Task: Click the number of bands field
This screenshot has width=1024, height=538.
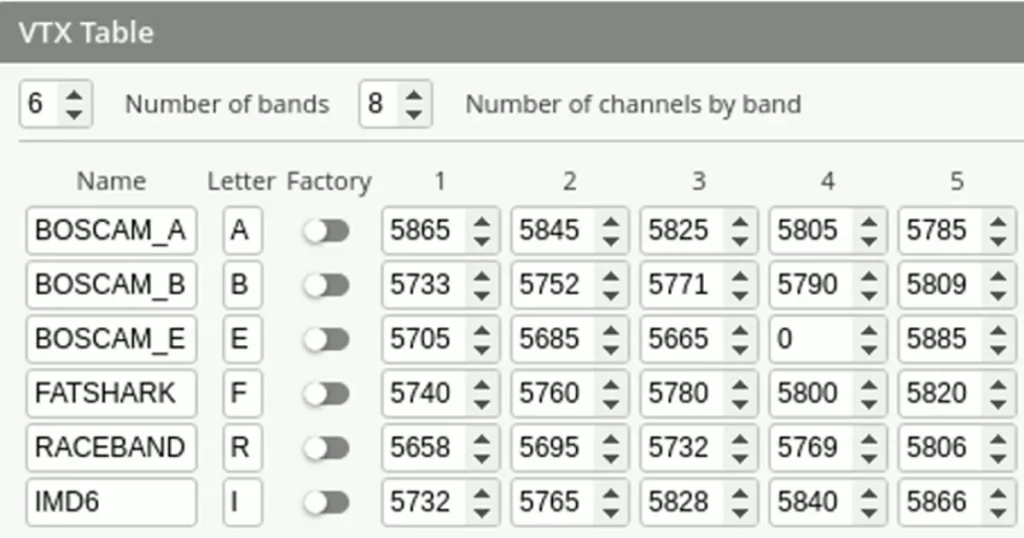Action: pos(42,104)
